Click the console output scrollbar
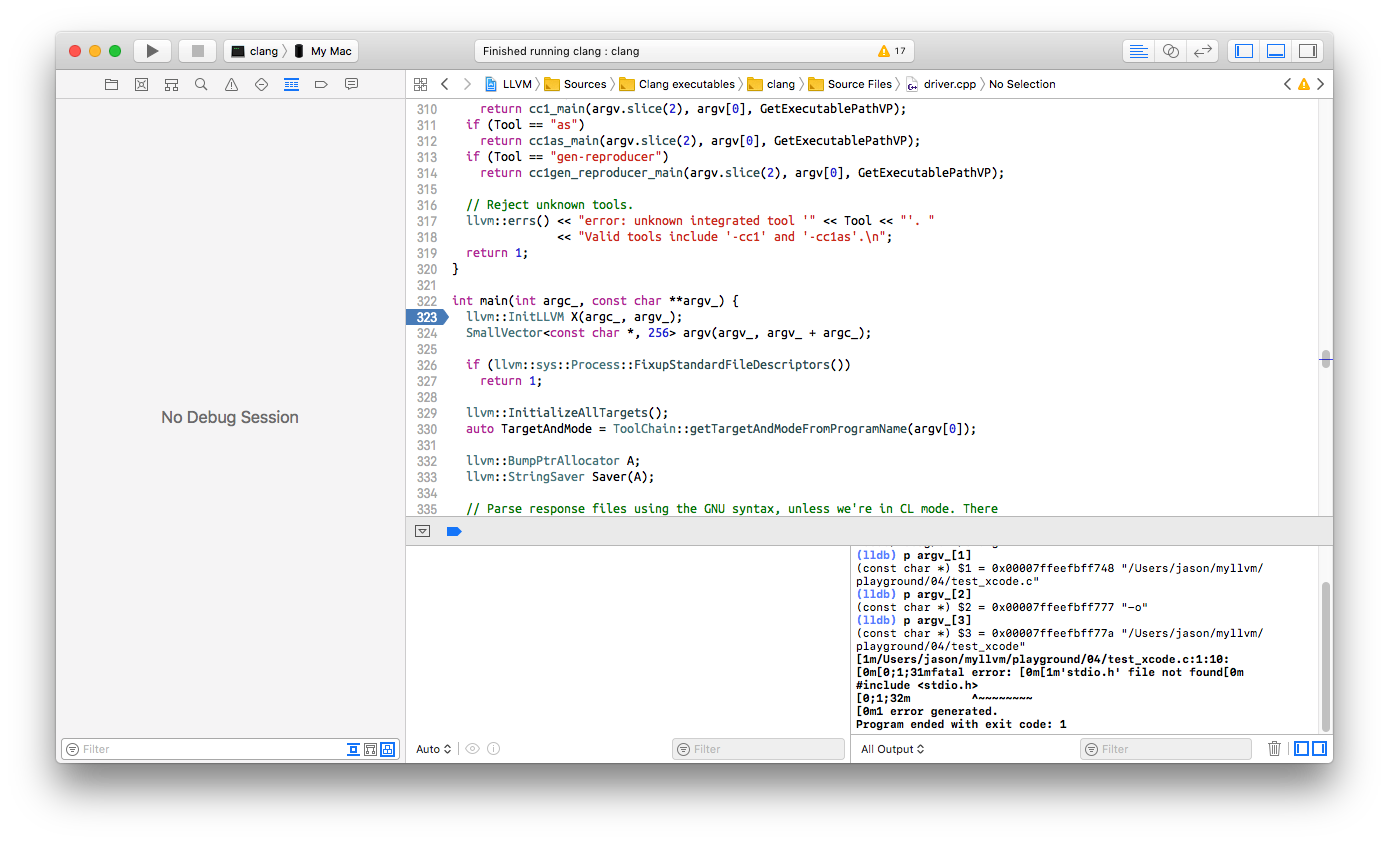 tap(1326, 657)
